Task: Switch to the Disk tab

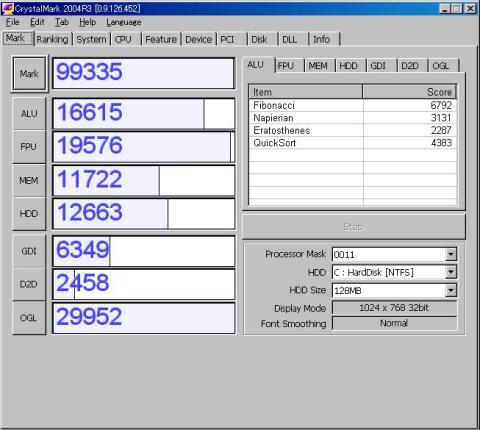Action: click(x=262, y=39)
